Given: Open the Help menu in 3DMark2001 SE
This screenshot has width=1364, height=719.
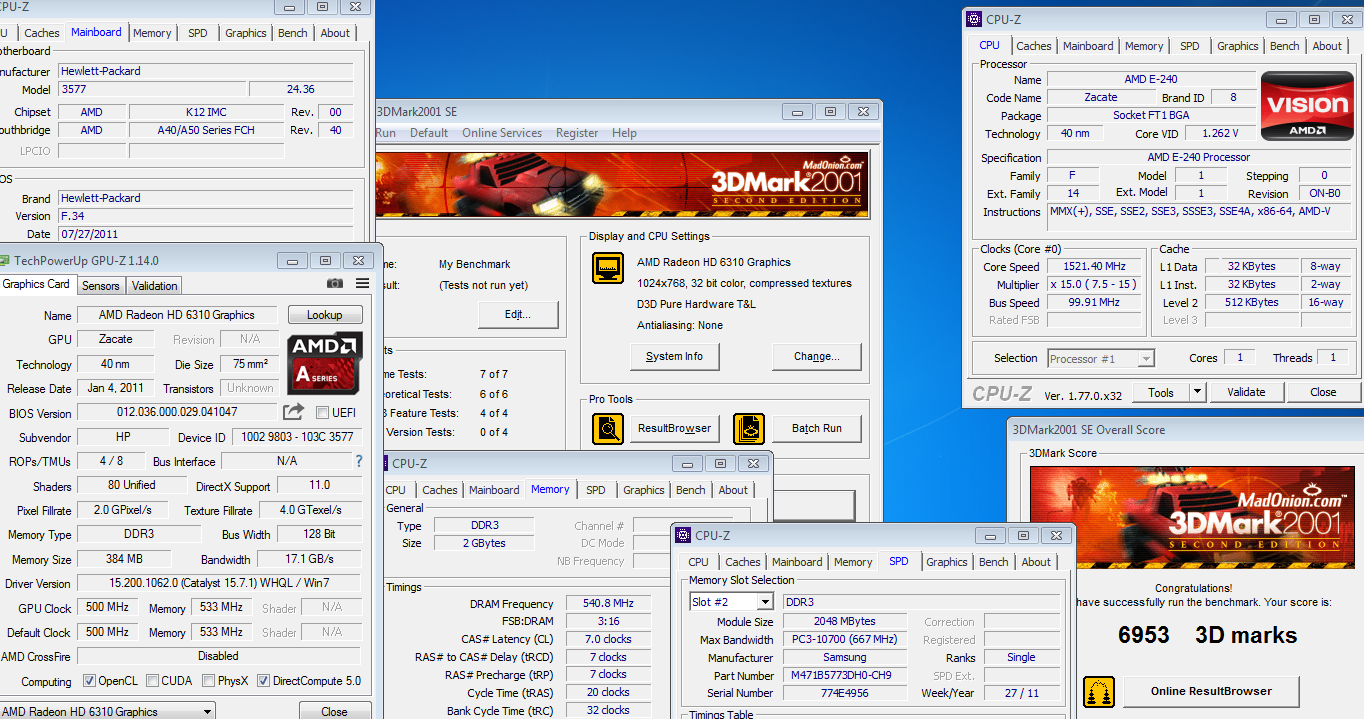Looking at the screenshot, I should pyautogui.click(x=624, y=133).
